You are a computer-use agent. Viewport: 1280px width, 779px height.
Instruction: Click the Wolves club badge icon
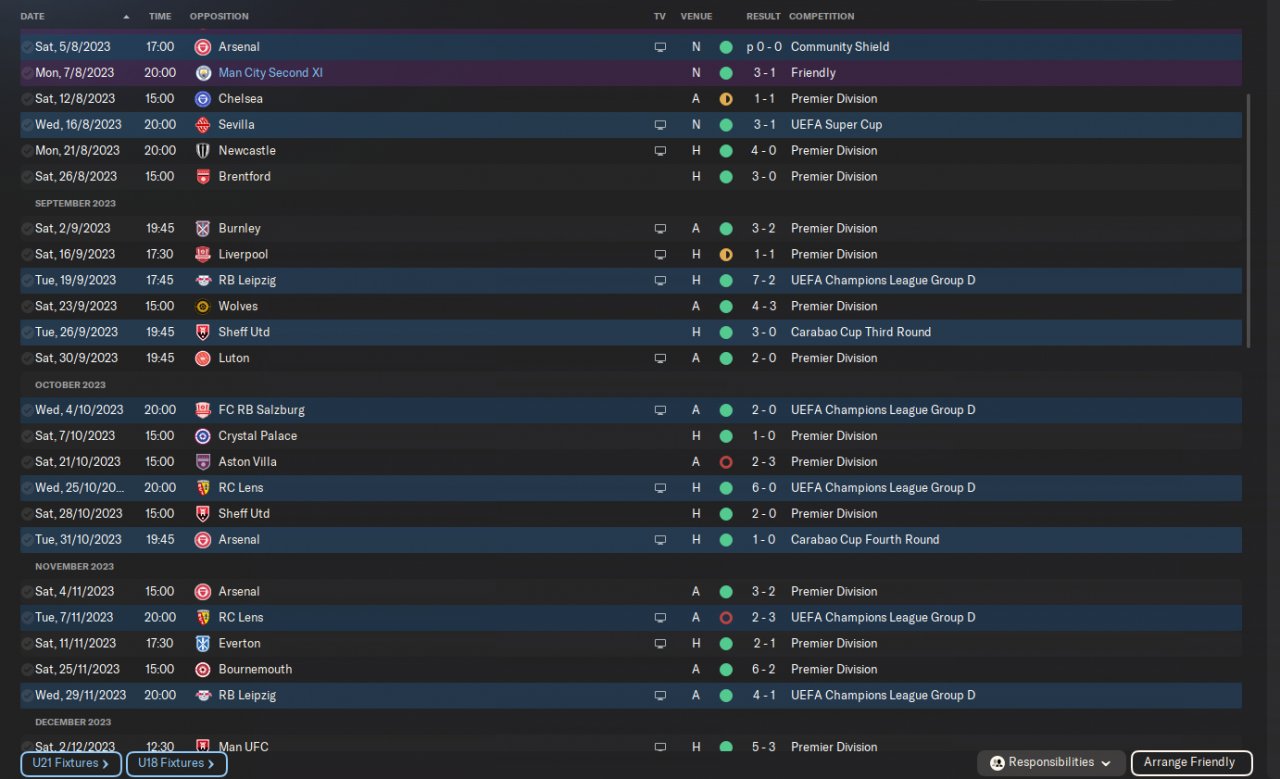(x=203, y=307)
